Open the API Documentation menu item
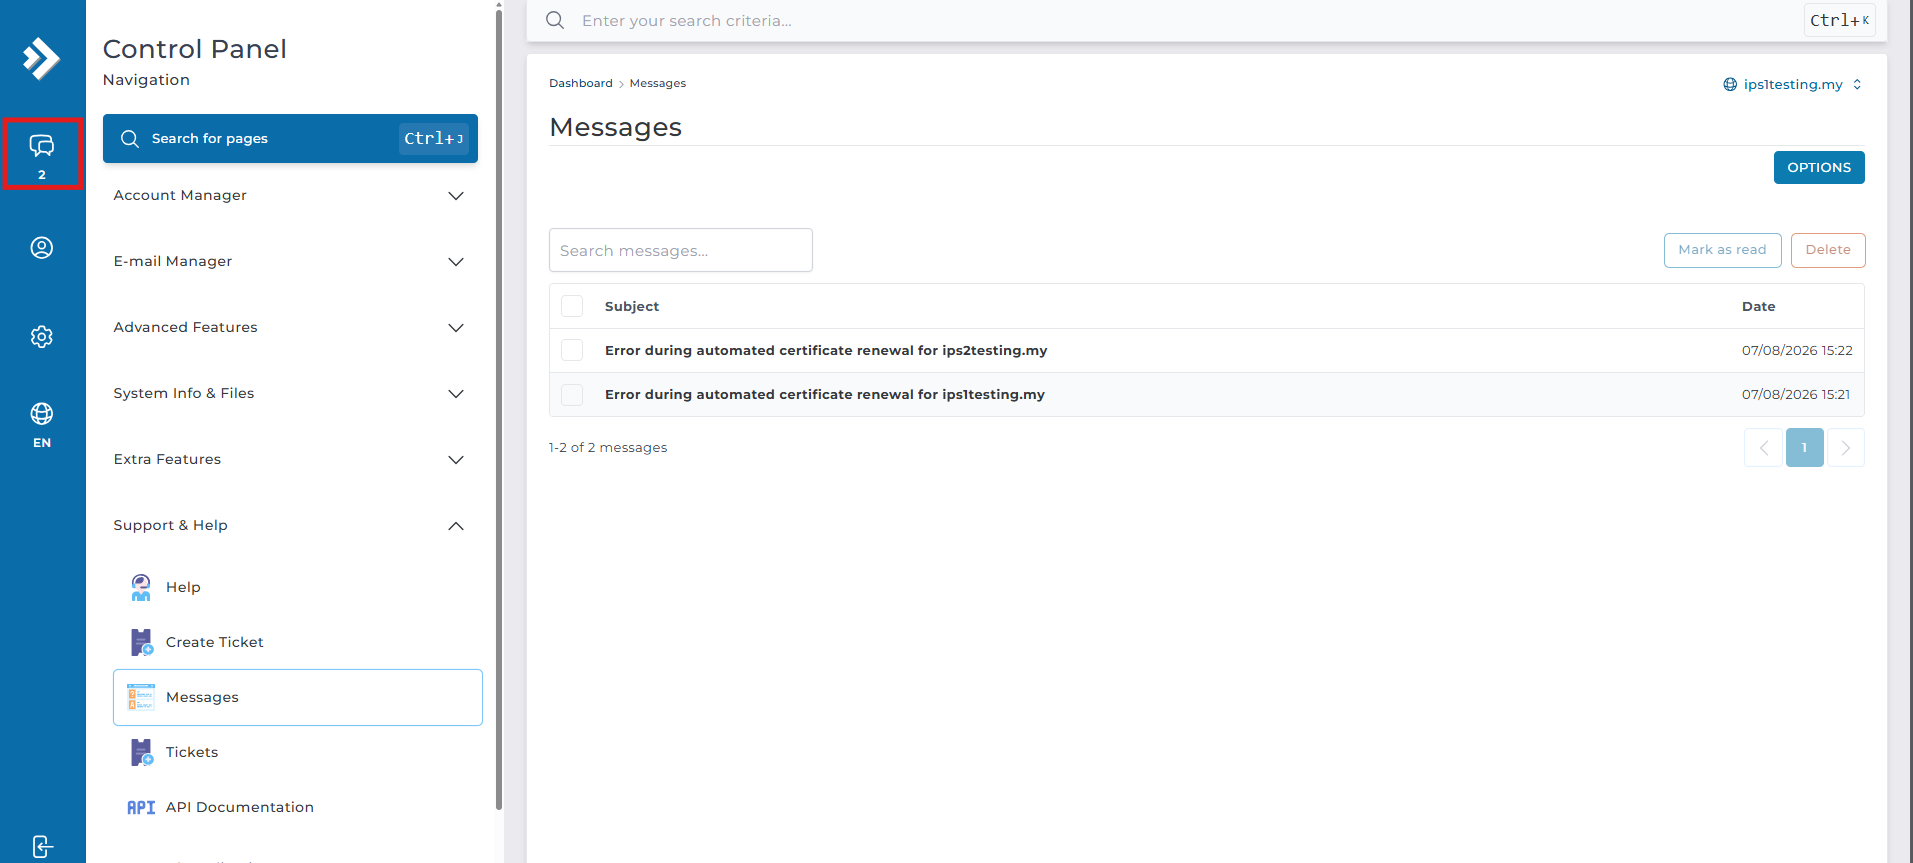Screen dimensions: 1913x863 [298, 807]
